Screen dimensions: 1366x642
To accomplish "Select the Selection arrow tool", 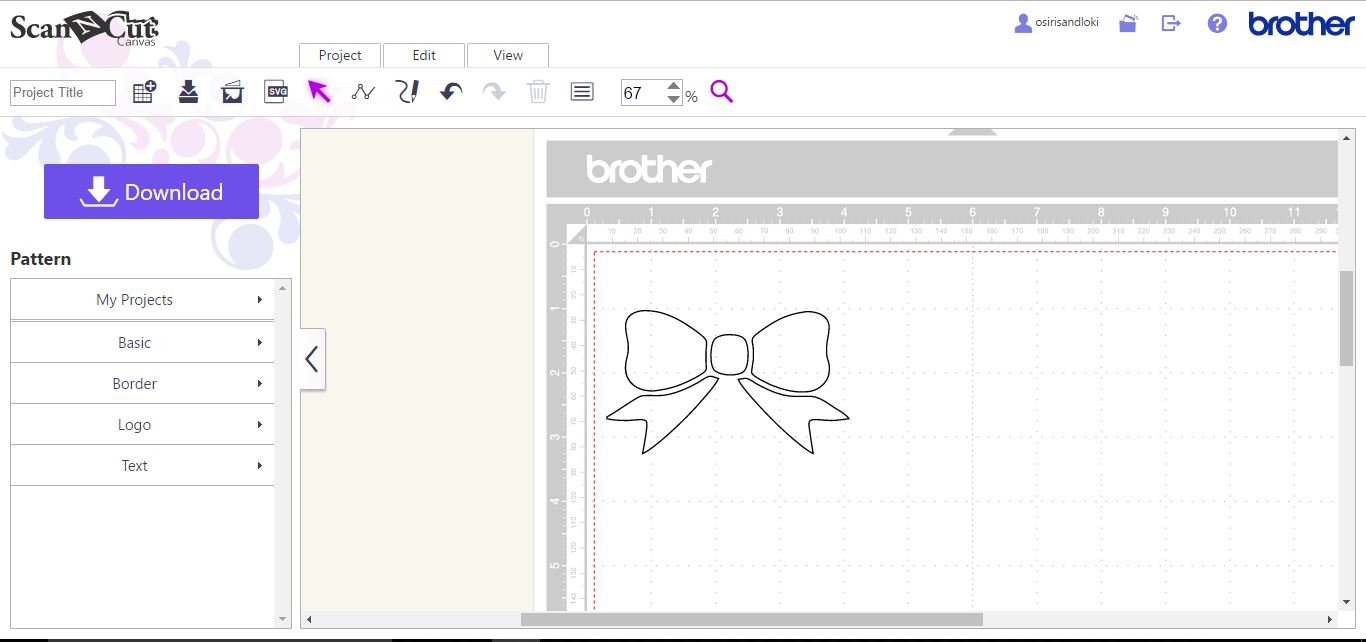I will tap(318, 90).
